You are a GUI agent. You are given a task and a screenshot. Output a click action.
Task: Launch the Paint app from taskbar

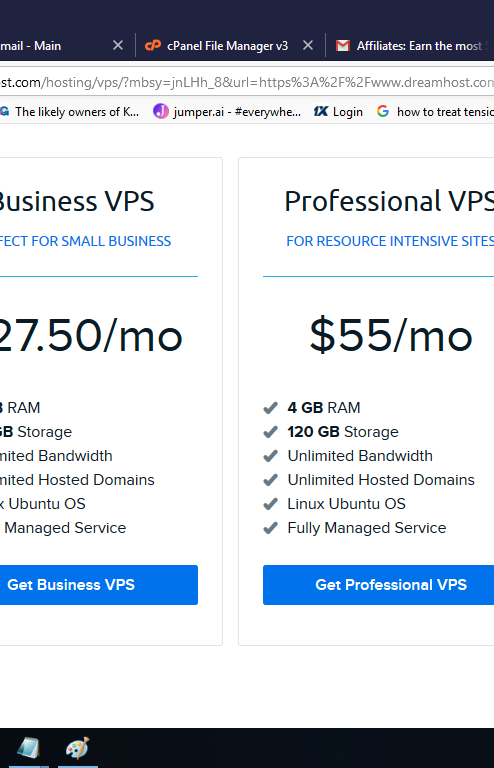pyautogui.click(x=78, y=748)
